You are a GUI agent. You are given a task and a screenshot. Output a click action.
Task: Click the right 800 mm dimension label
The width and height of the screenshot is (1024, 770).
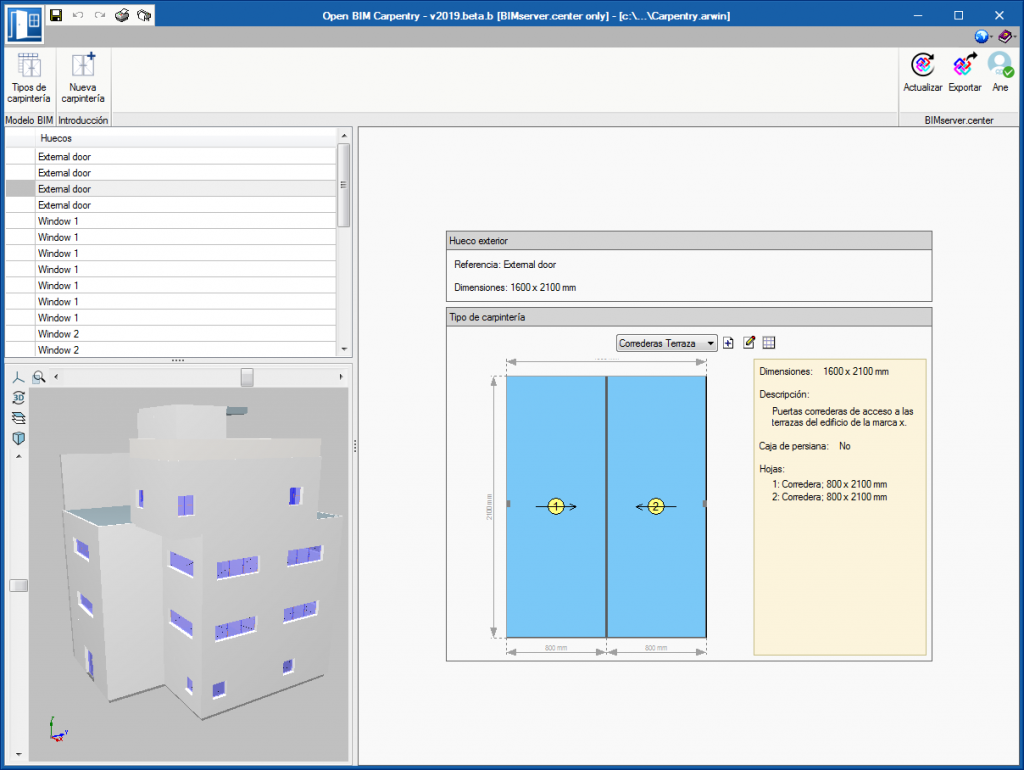656,648
